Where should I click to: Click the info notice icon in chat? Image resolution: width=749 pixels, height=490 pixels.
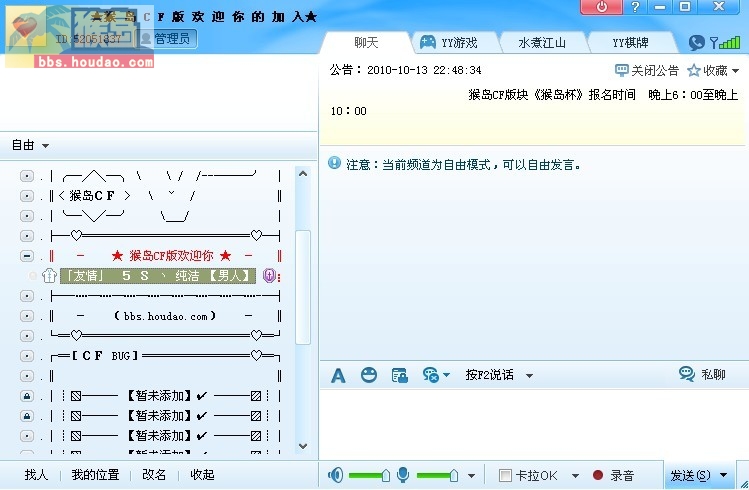click(x=334, y=164)
